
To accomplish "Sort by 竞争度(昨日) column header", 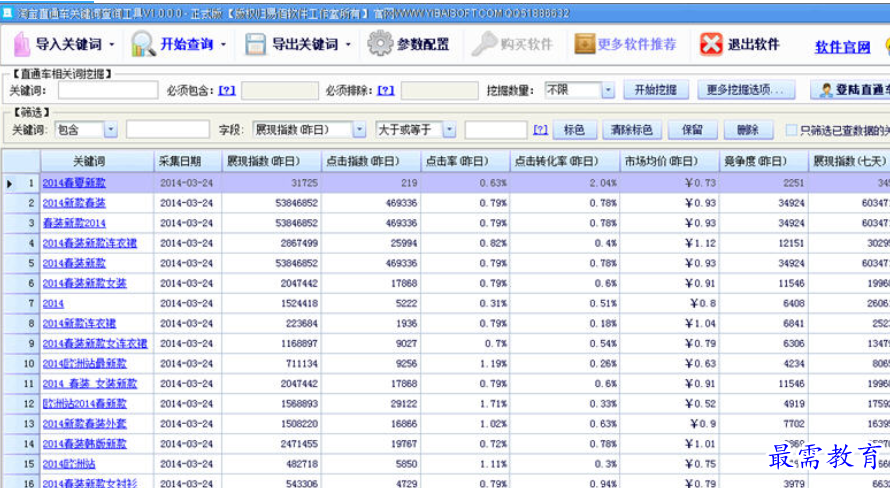I will point(764,162).
